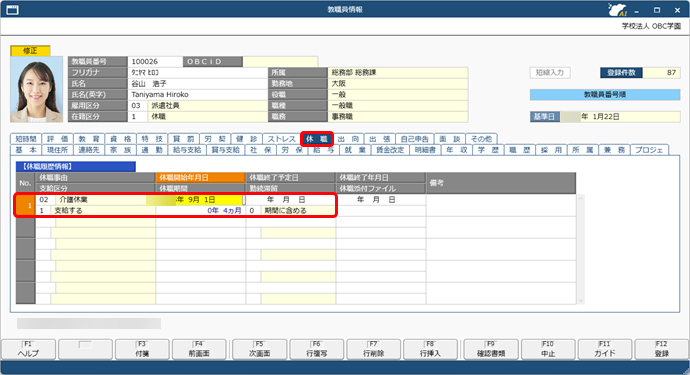Click the window system menu icon
Image resolution: width=690 pixels, height=375 pixels.
(12, 9)
